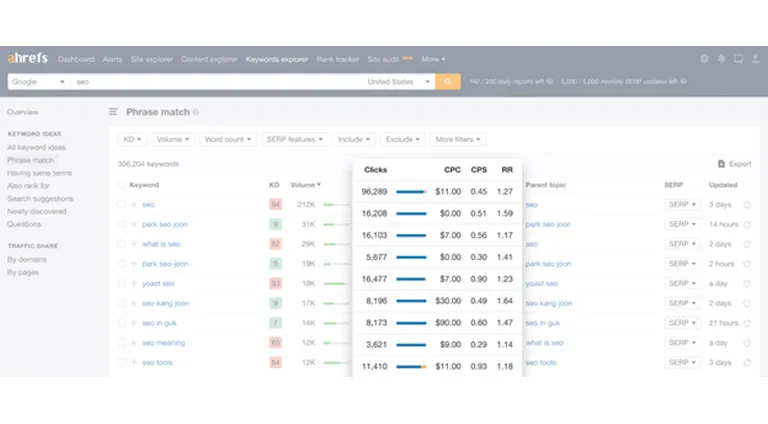768x424 pixels.
Task: Open By domains traffic share
Action: 27,259
